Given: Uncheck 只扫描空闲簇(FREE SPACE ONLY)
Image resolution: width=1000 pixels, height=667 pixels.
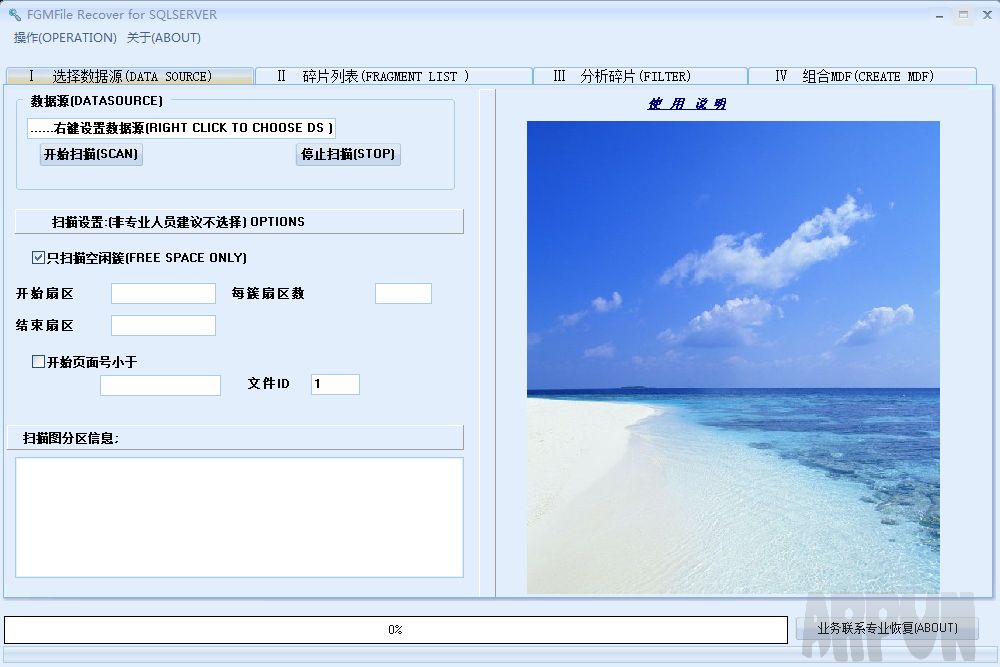Looking at the screenshot, I should point(37,257).
